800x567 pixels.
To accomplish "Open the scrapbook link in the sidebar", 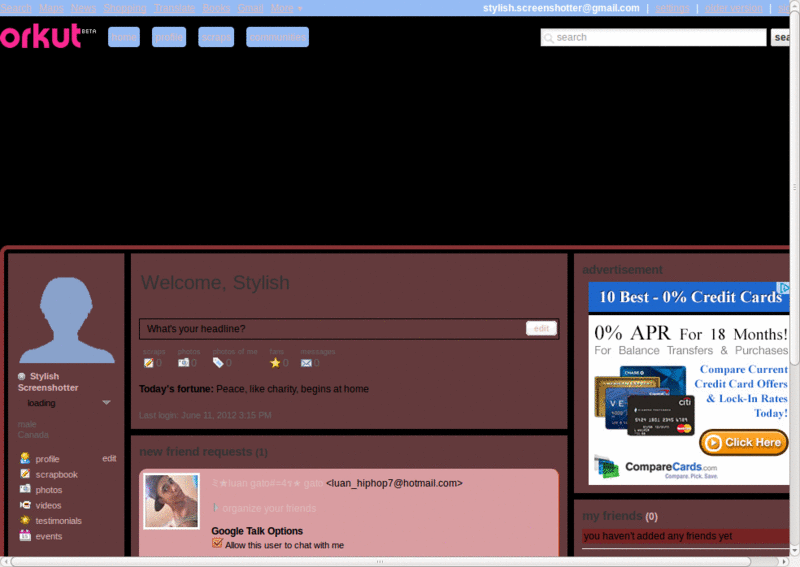I will click(57, 474).
